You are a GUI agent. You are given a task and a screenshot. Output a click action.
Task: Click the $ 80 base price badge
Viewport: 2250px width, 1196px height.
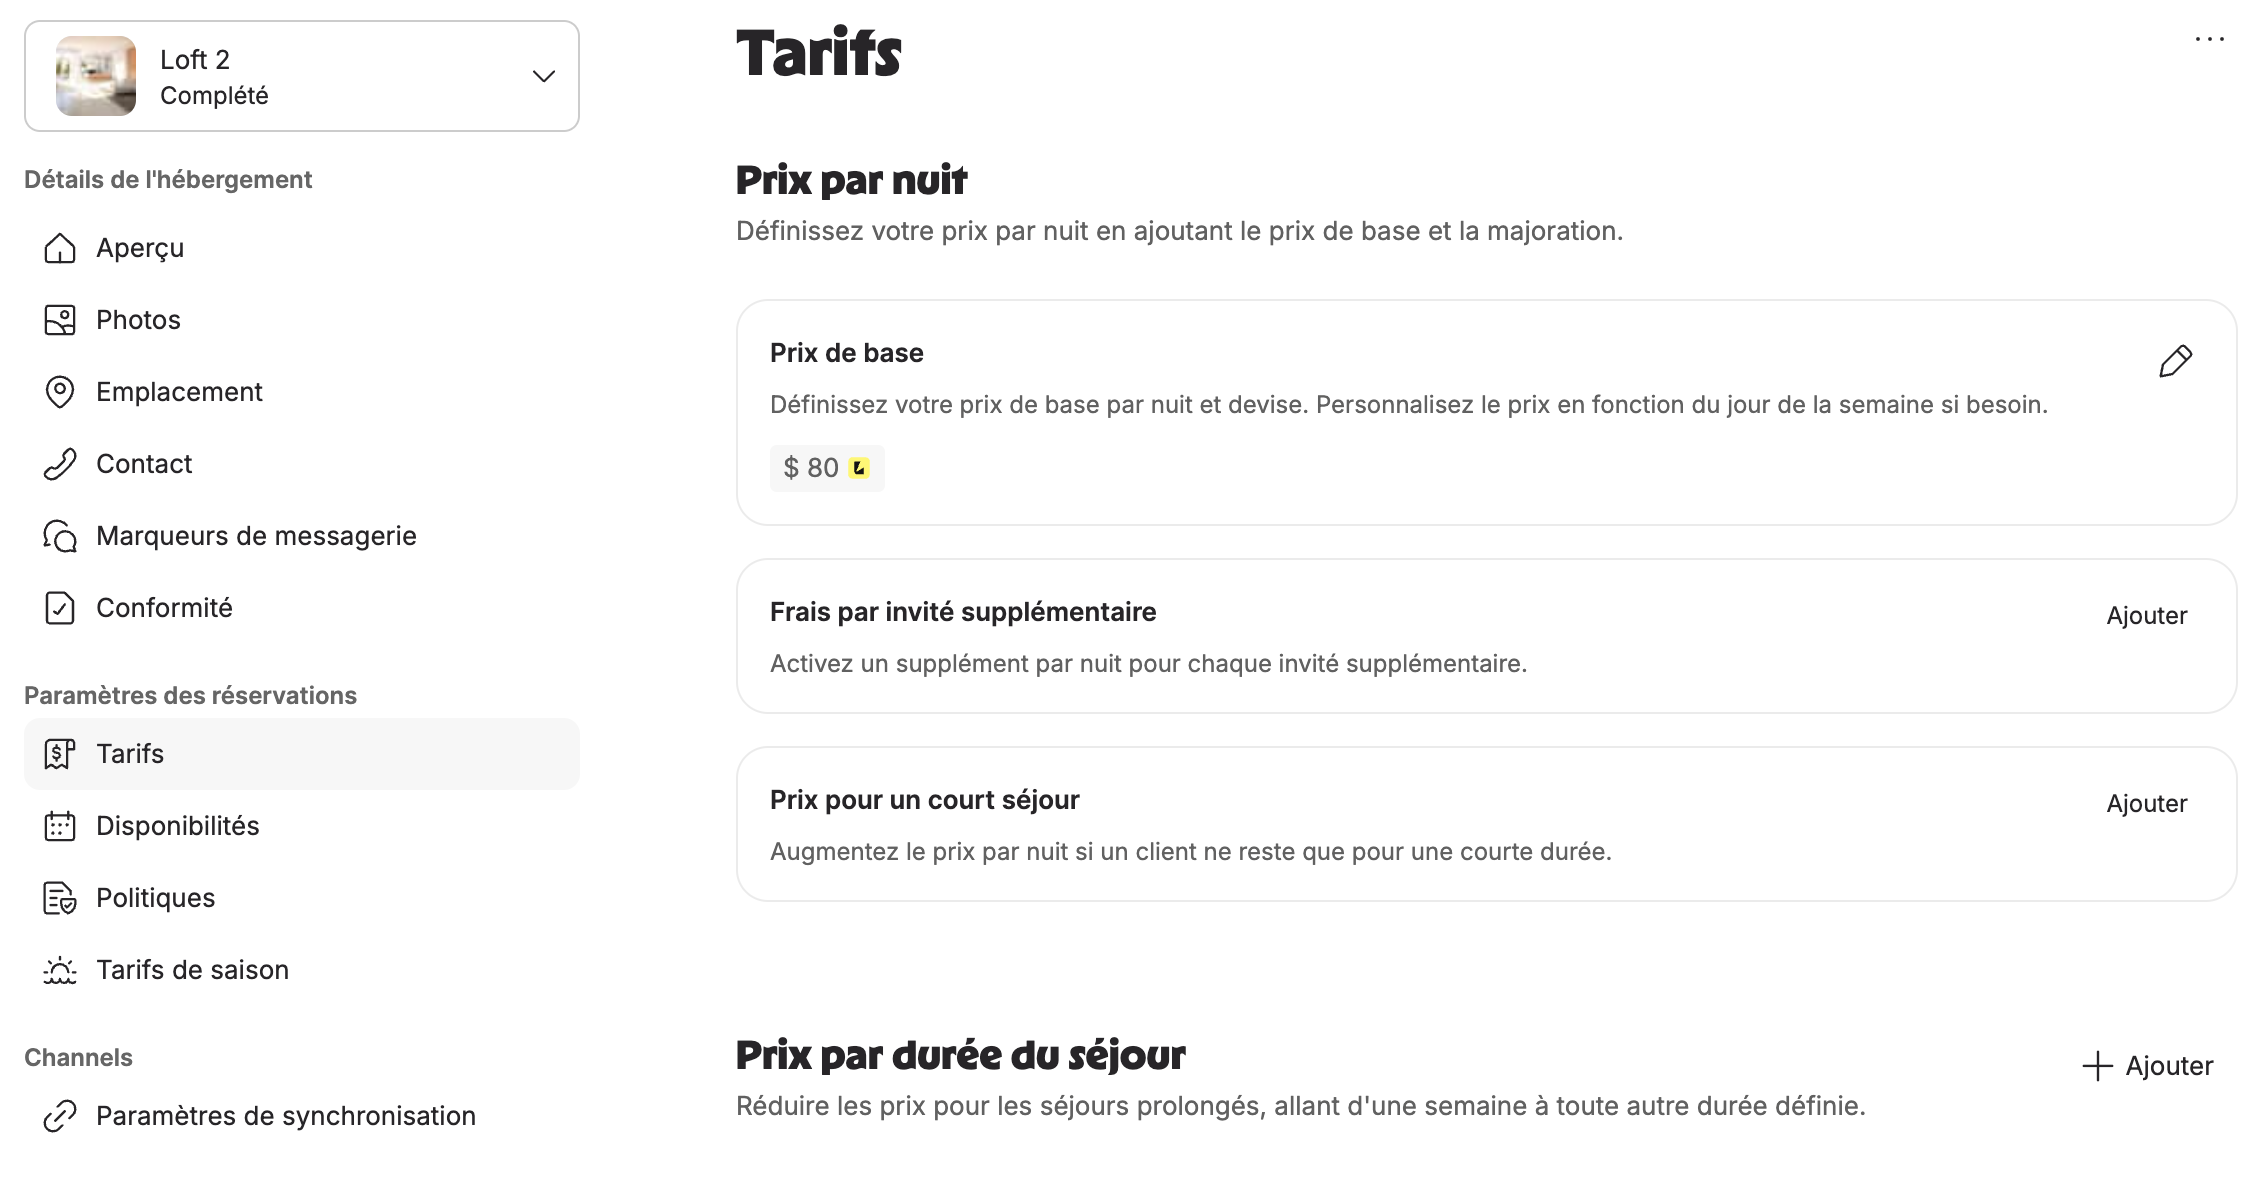[827, 468]
